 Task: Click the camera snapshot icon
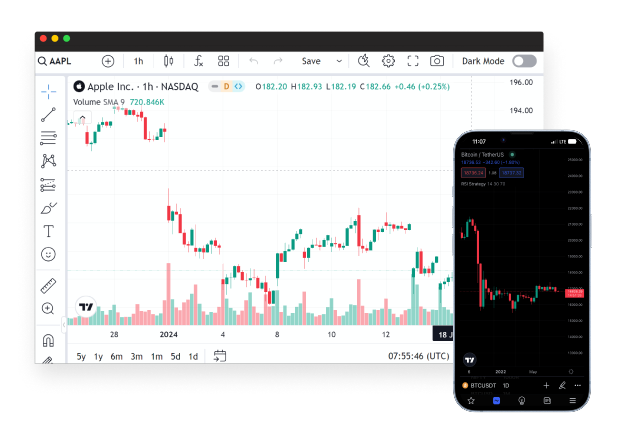[437, 61]
